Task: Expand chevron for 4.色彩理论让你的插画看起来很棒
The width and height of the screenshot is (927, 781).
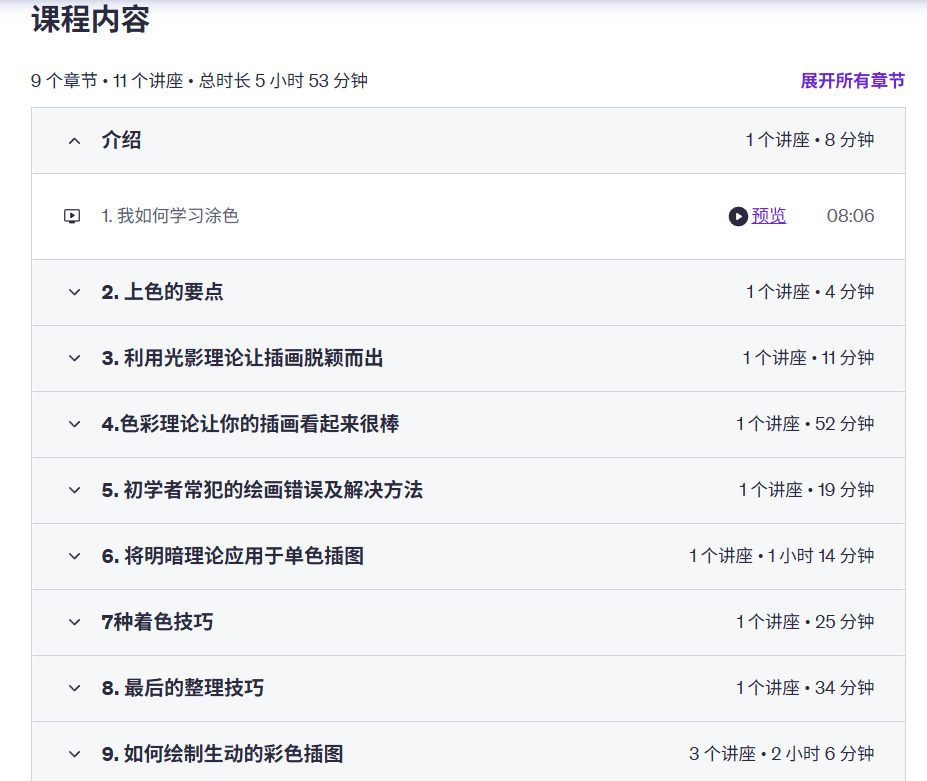Action: tap(74, 424)
